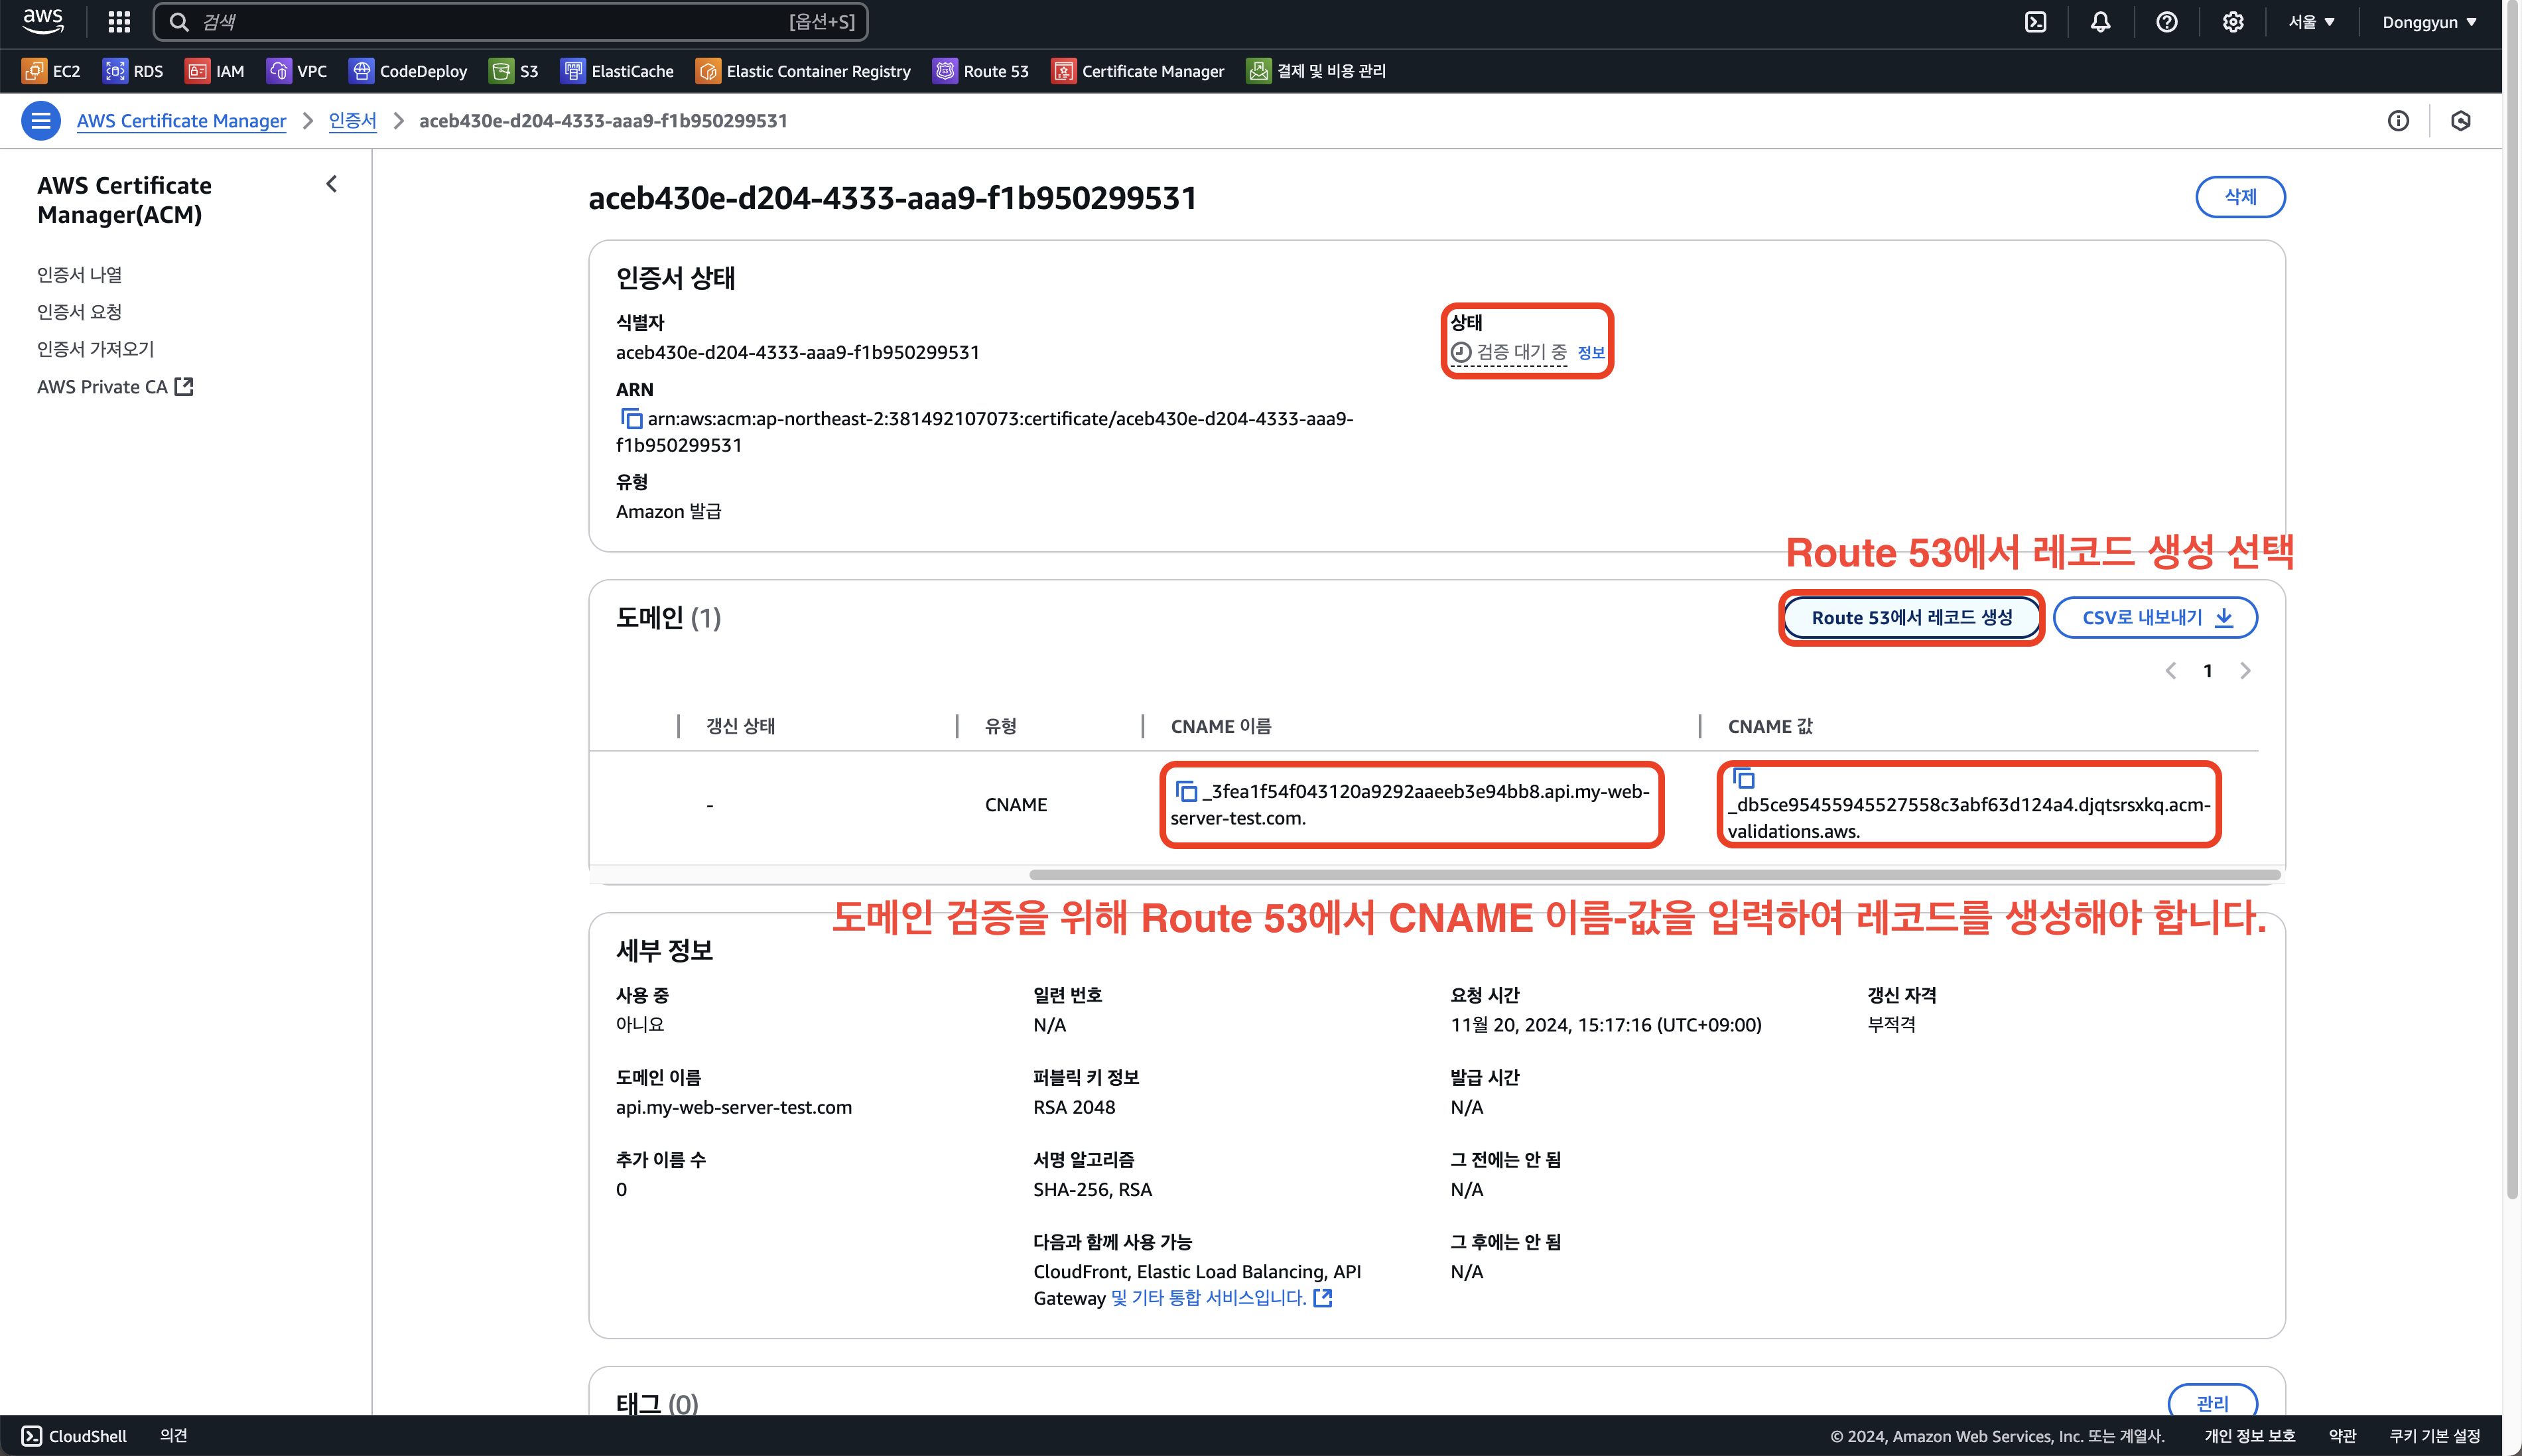Select 인증서 요청 in sidebar
Viewport: 2522px width, 1456px height.
pos(79,312)
